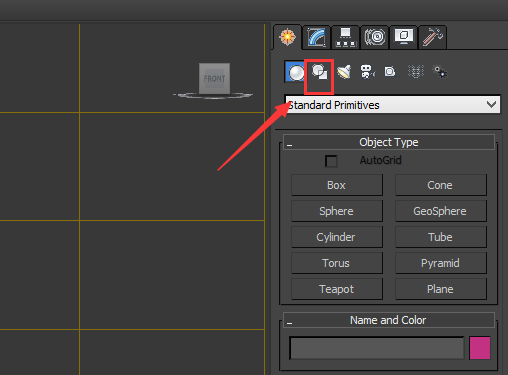Select the Tube primitive button
This screenshot has height=375, width=508.
(441, 237)
